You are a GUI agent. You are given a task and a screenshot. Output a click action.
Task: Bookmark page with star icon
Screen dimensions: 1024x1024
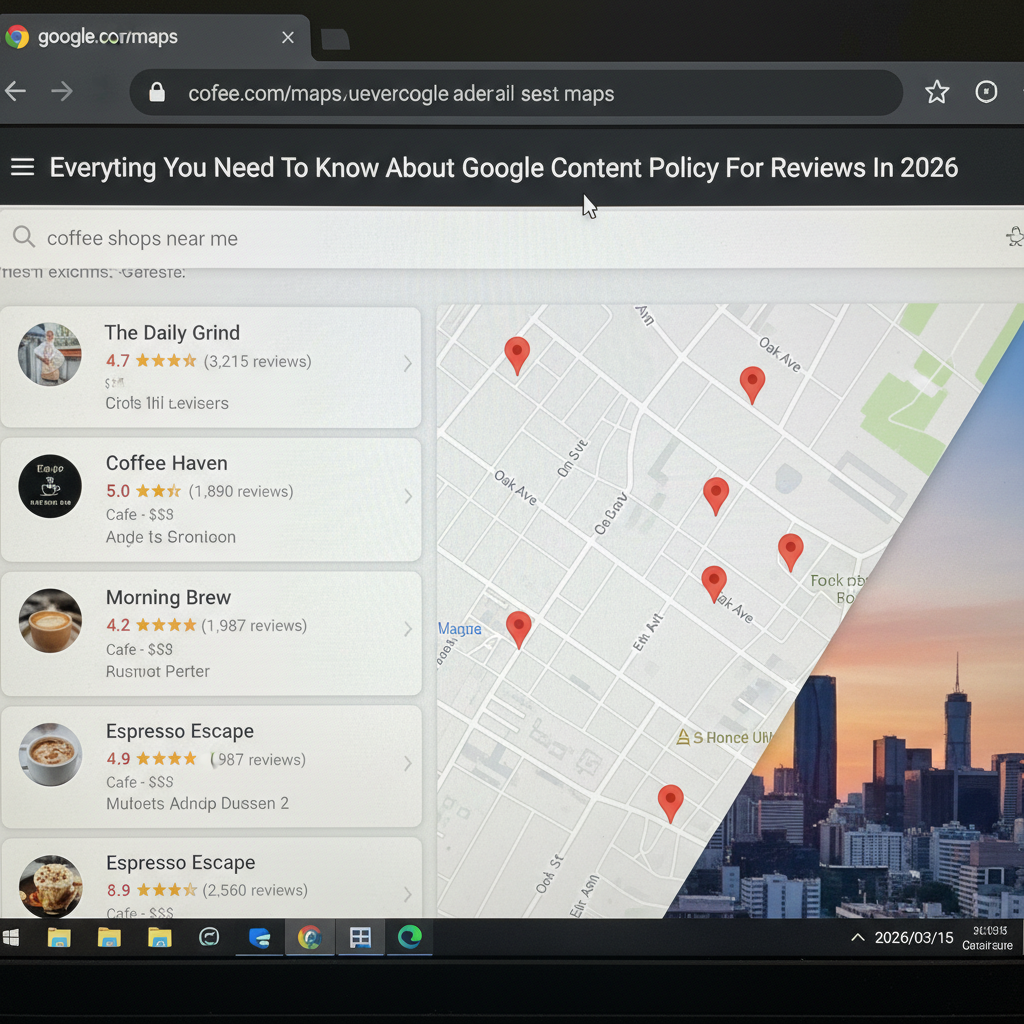tap(936, 92)
